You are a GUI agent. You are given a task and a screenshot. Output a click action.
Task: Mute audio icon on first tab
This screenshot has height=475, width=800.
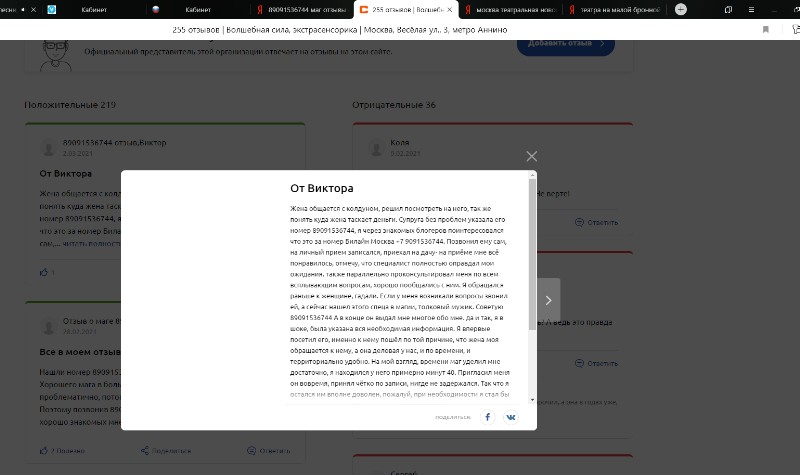pos(22,10)
